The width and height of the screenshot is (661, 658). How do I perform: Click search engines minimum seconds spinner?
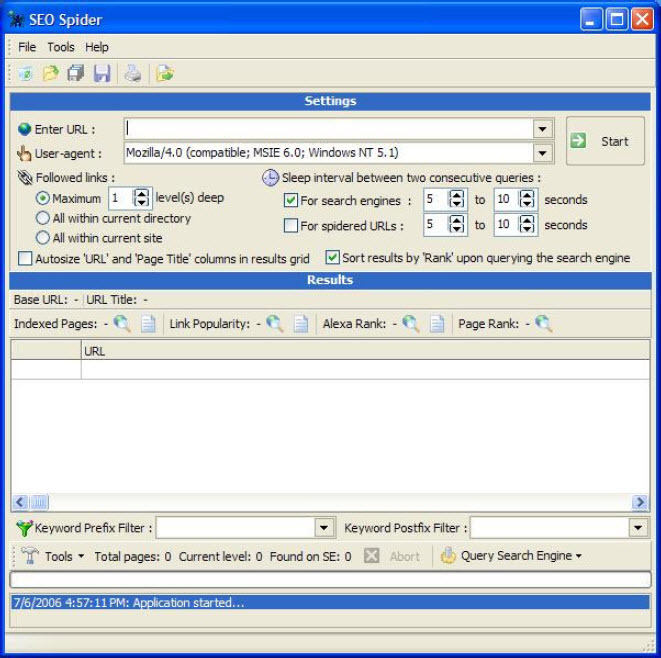[x=457, y=199]
